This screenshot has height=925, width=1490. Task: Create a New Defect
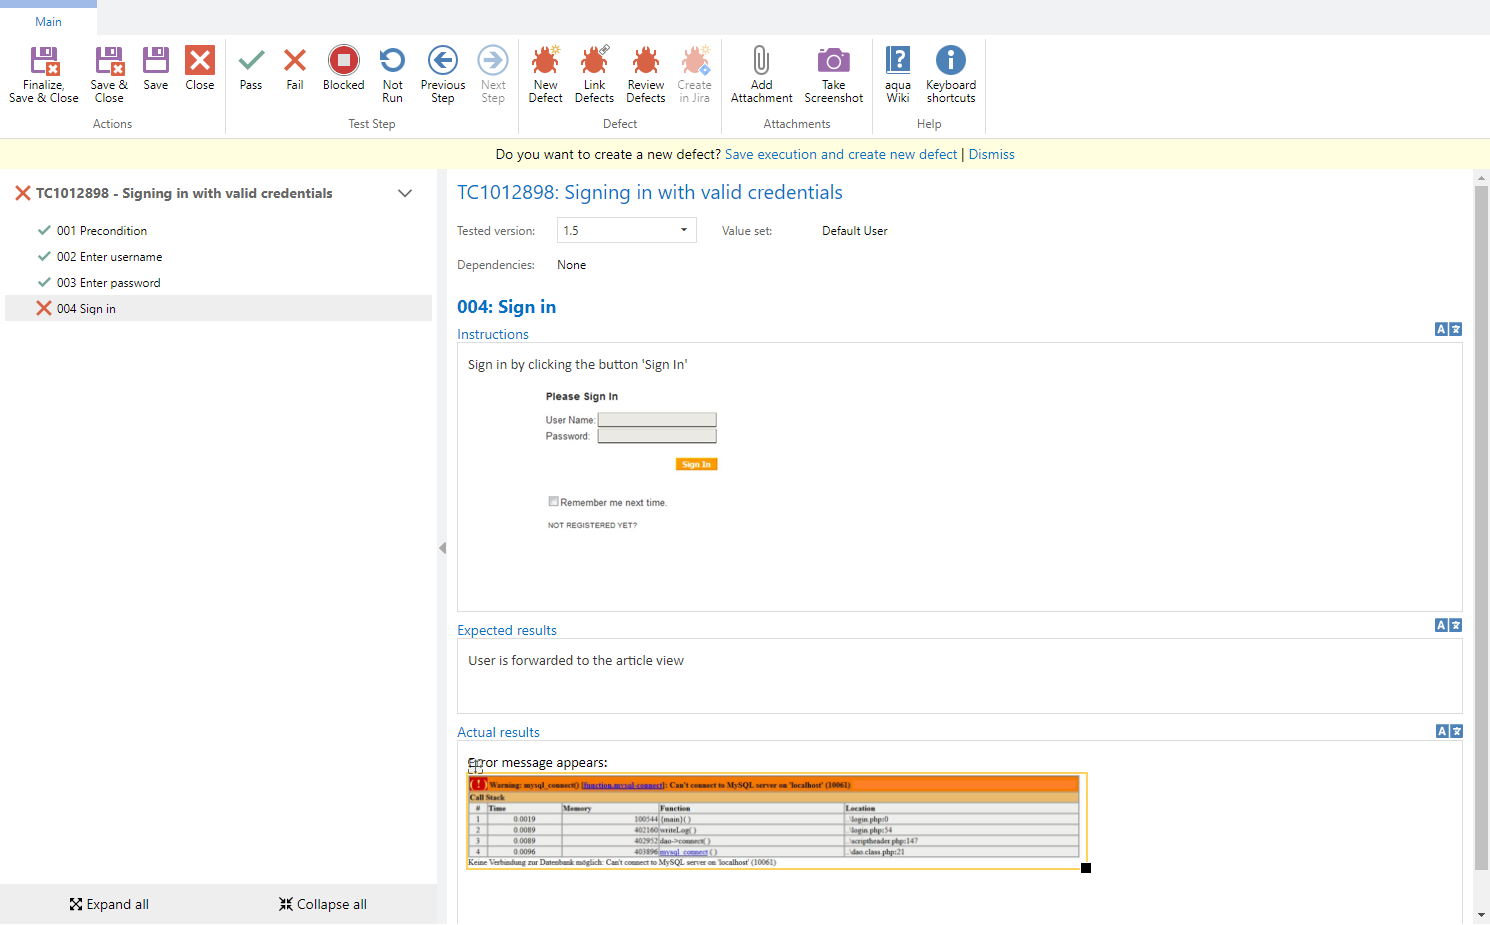545,62
